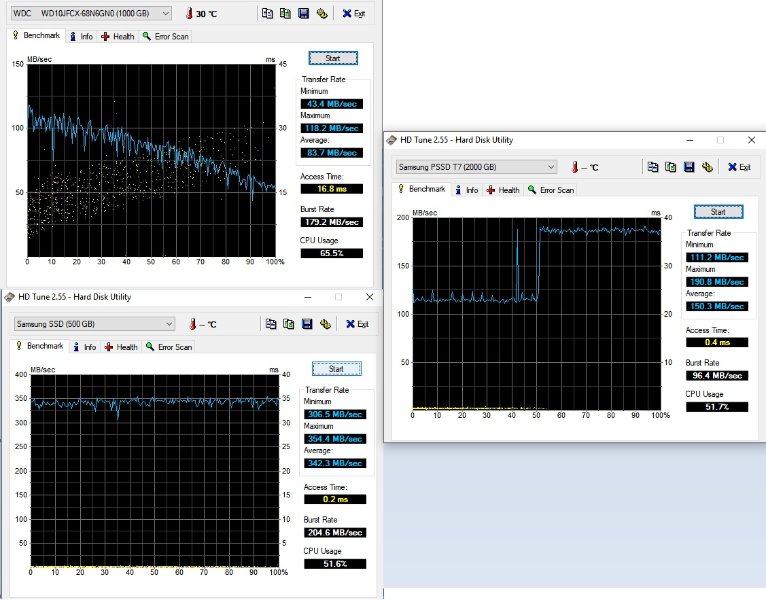Screen dimensions: 766x600
Task: Open Error Scan tab in WDC window
Action: pyautogui.click(x=166, y=36)
